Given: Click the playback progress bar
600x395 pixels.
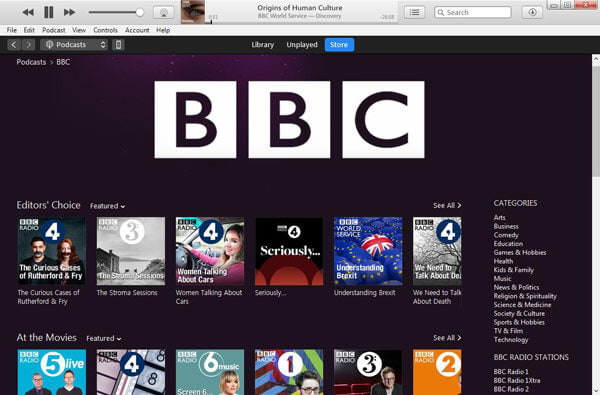Looking at the screenshot, I should [x=302, y=23].
